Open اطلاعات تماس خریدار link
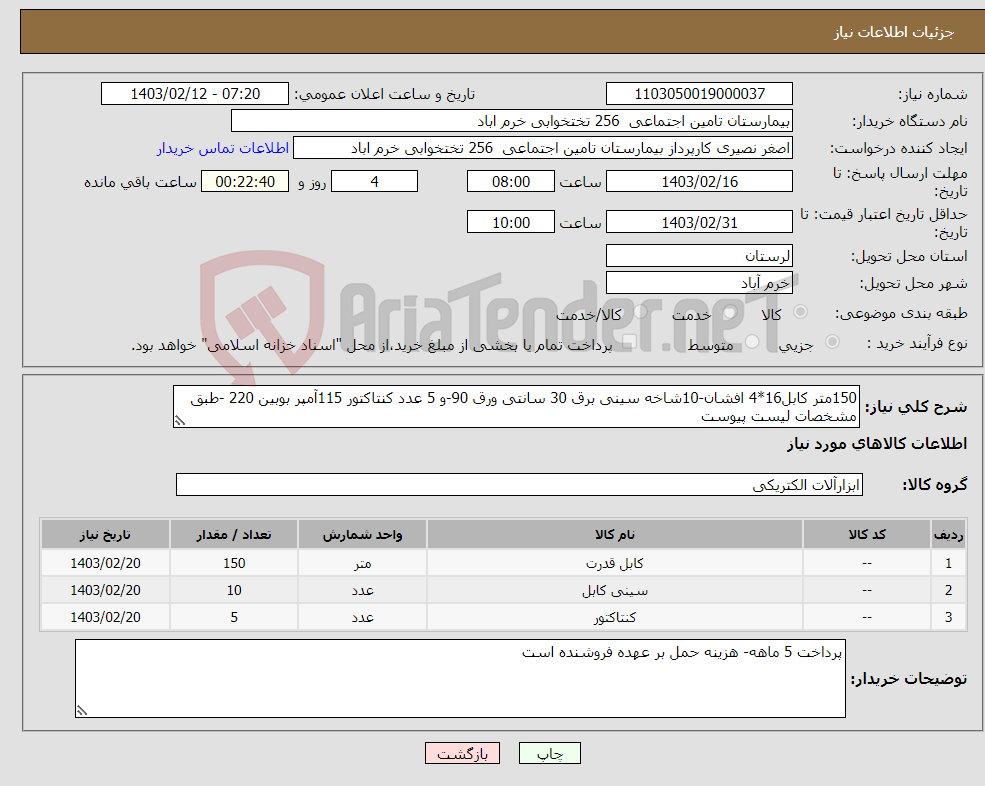The width and height of the screenshot is (985, 786). (223, 148)
